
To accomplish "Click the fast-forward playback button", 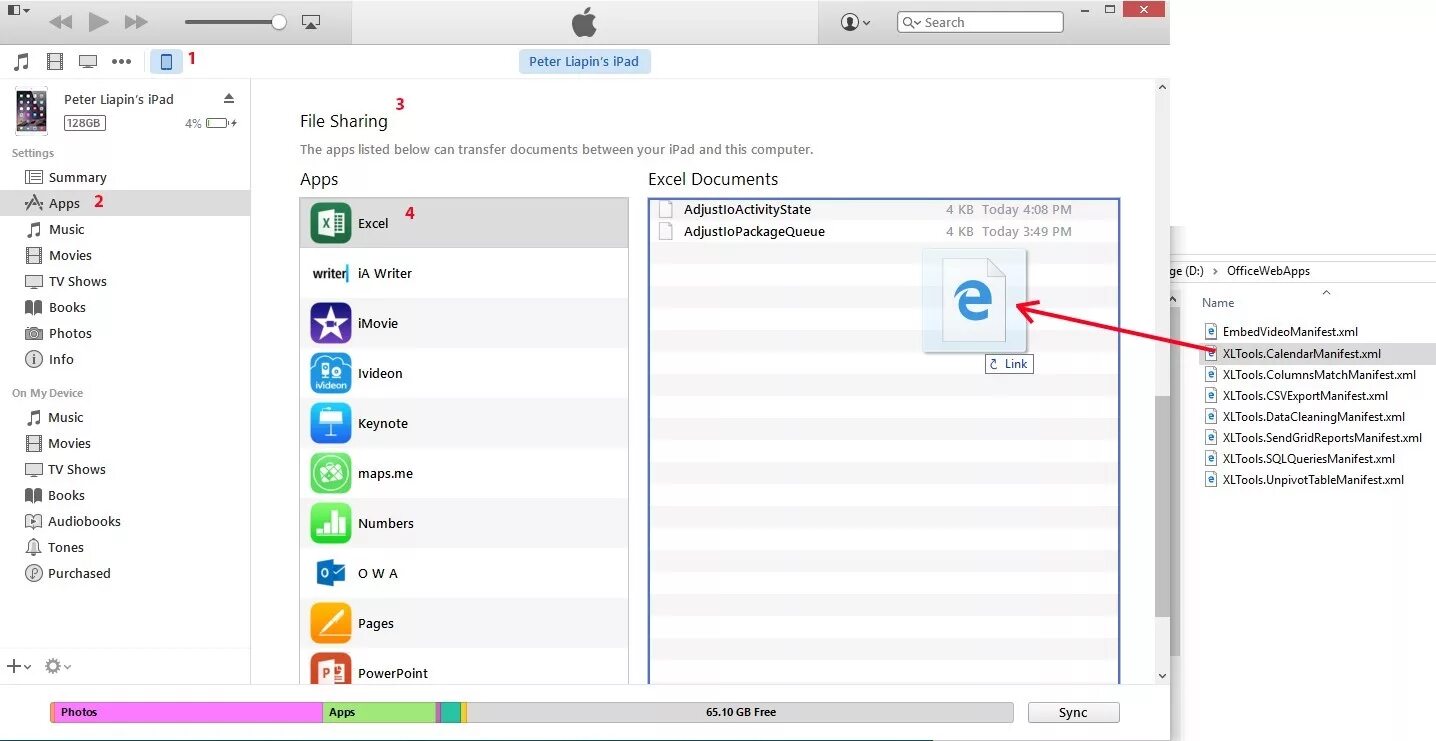I will (x=136, y=22).
